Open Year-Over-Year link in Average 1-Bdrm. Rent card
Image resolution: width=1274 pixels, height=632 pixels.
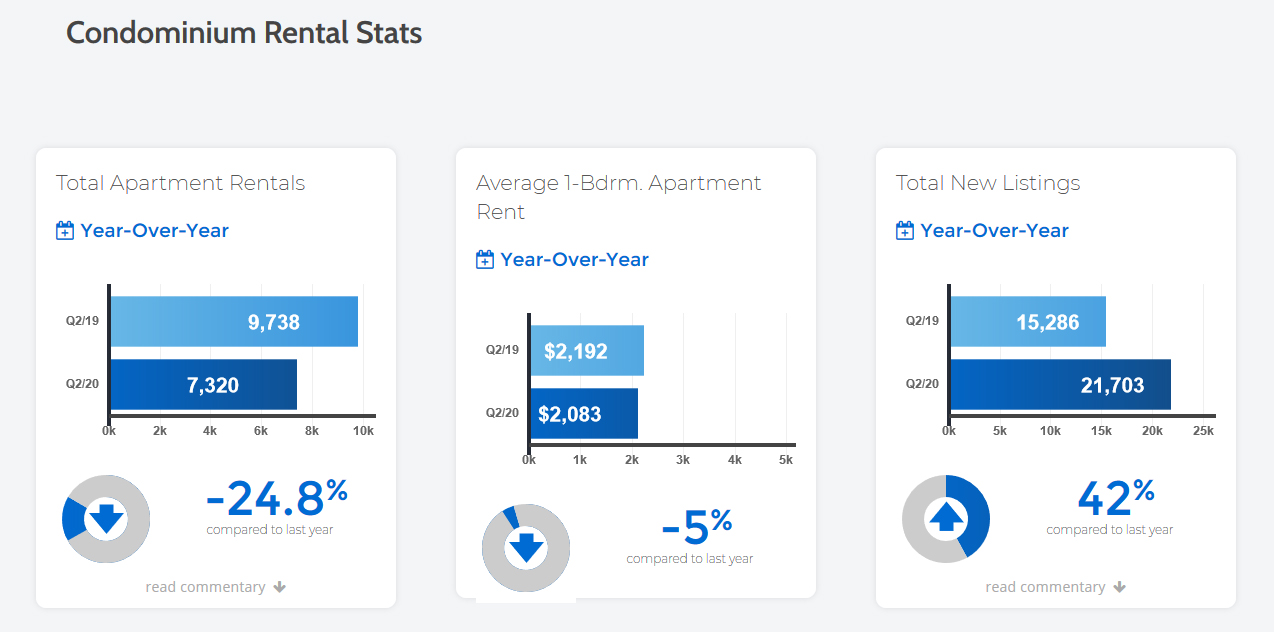(575, 260)
